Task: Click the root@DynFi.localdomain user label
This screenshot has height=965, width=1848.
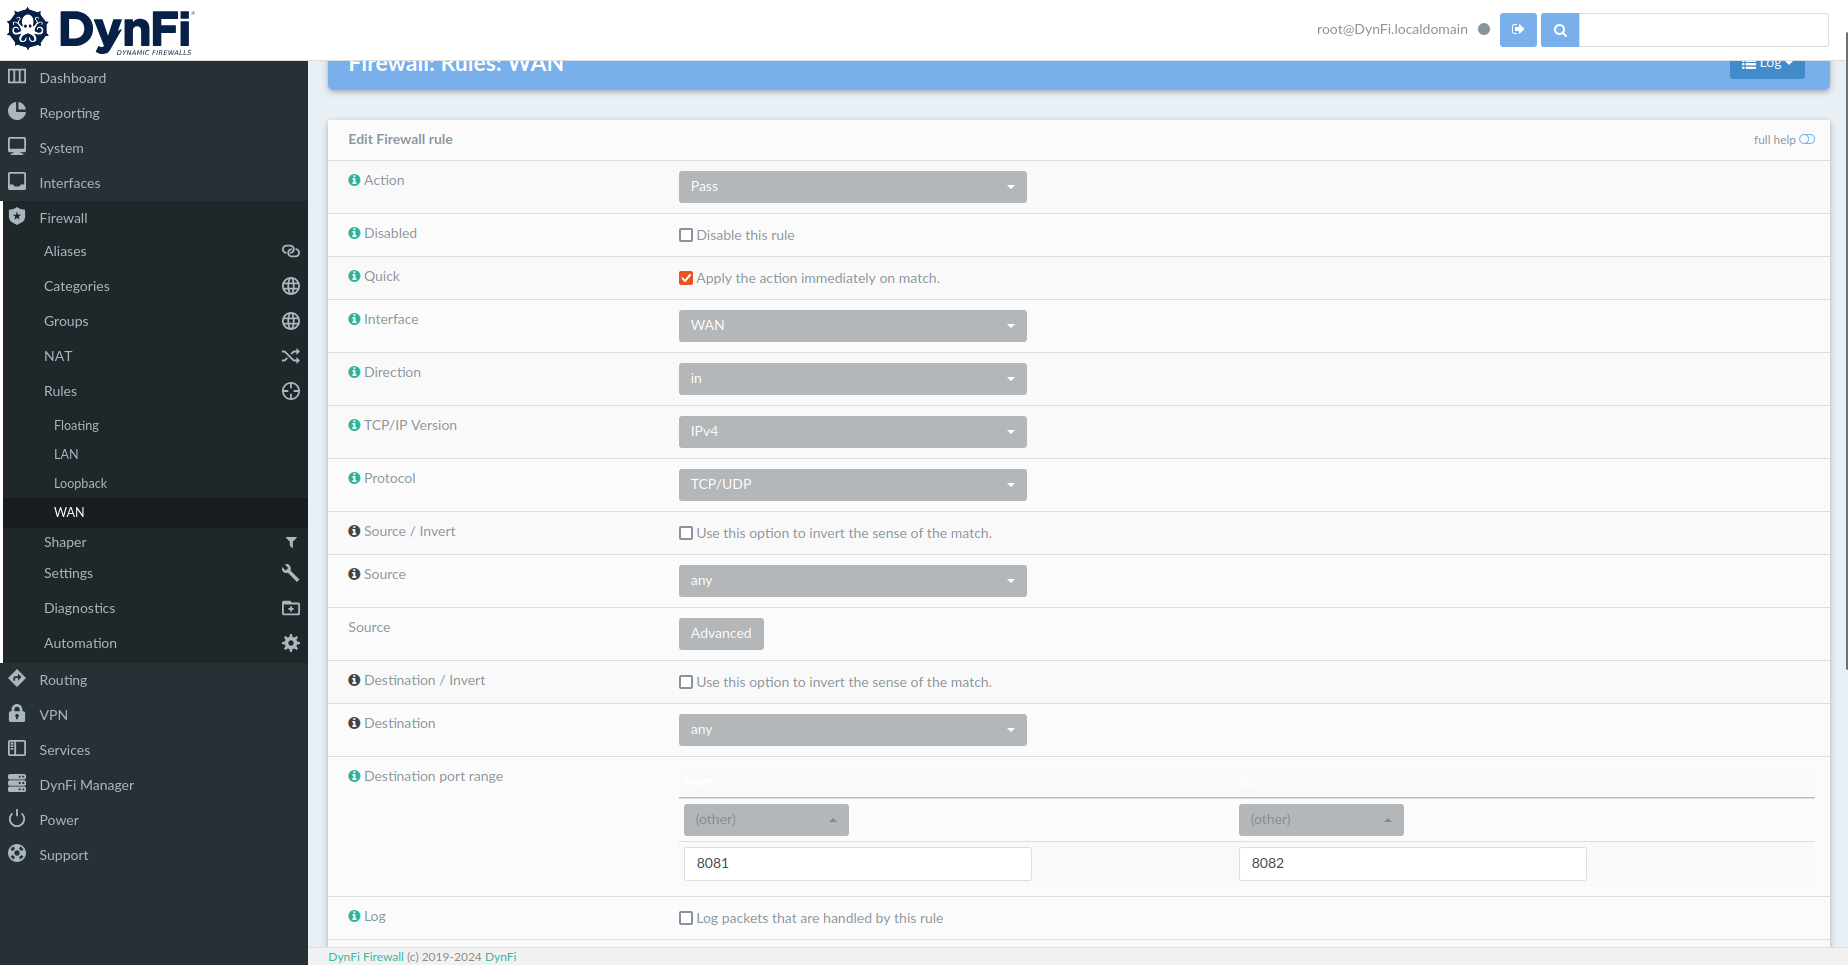Action: click(x=1392, y=29)
